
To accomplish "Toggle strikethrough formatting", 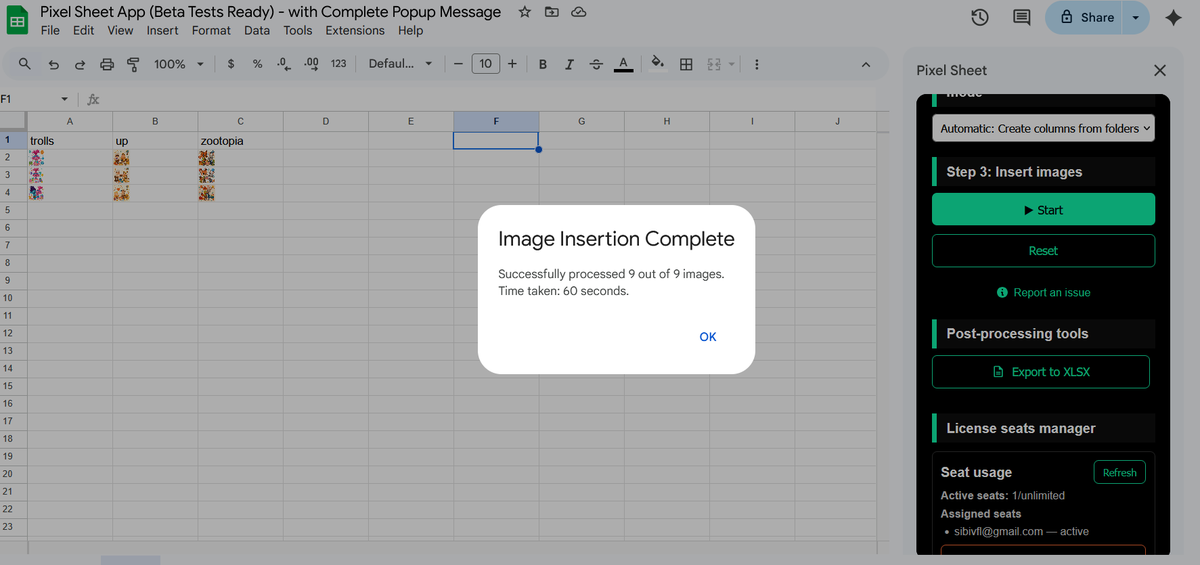I will point(596,64).
